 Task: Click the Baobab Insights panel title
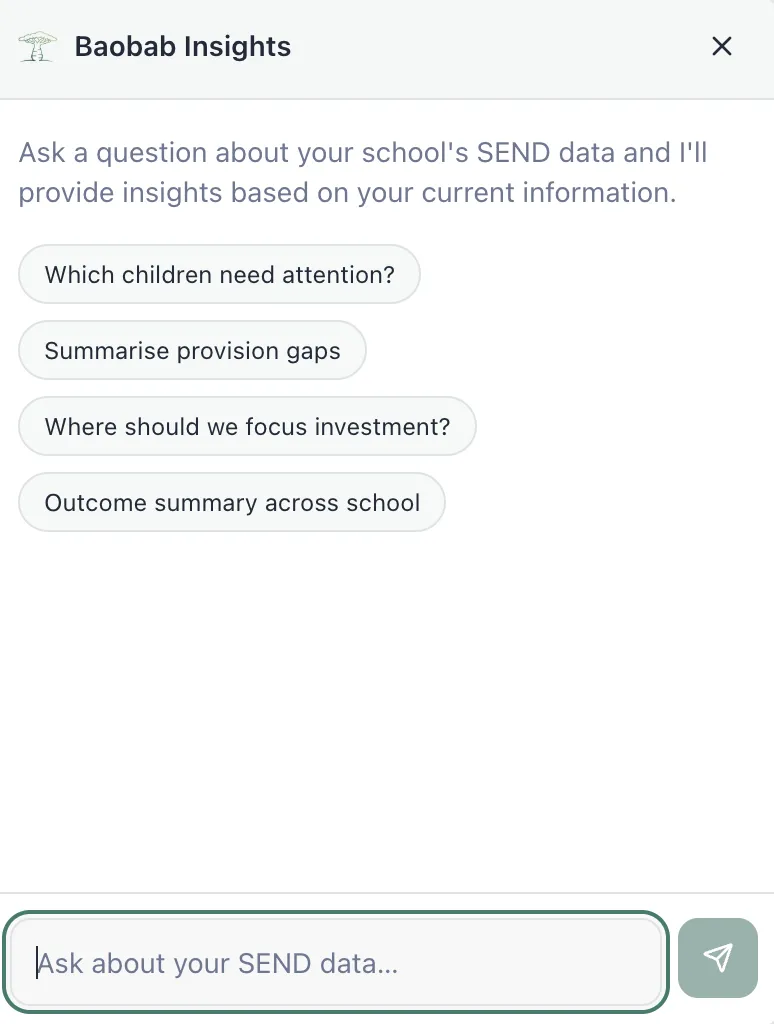182,46
